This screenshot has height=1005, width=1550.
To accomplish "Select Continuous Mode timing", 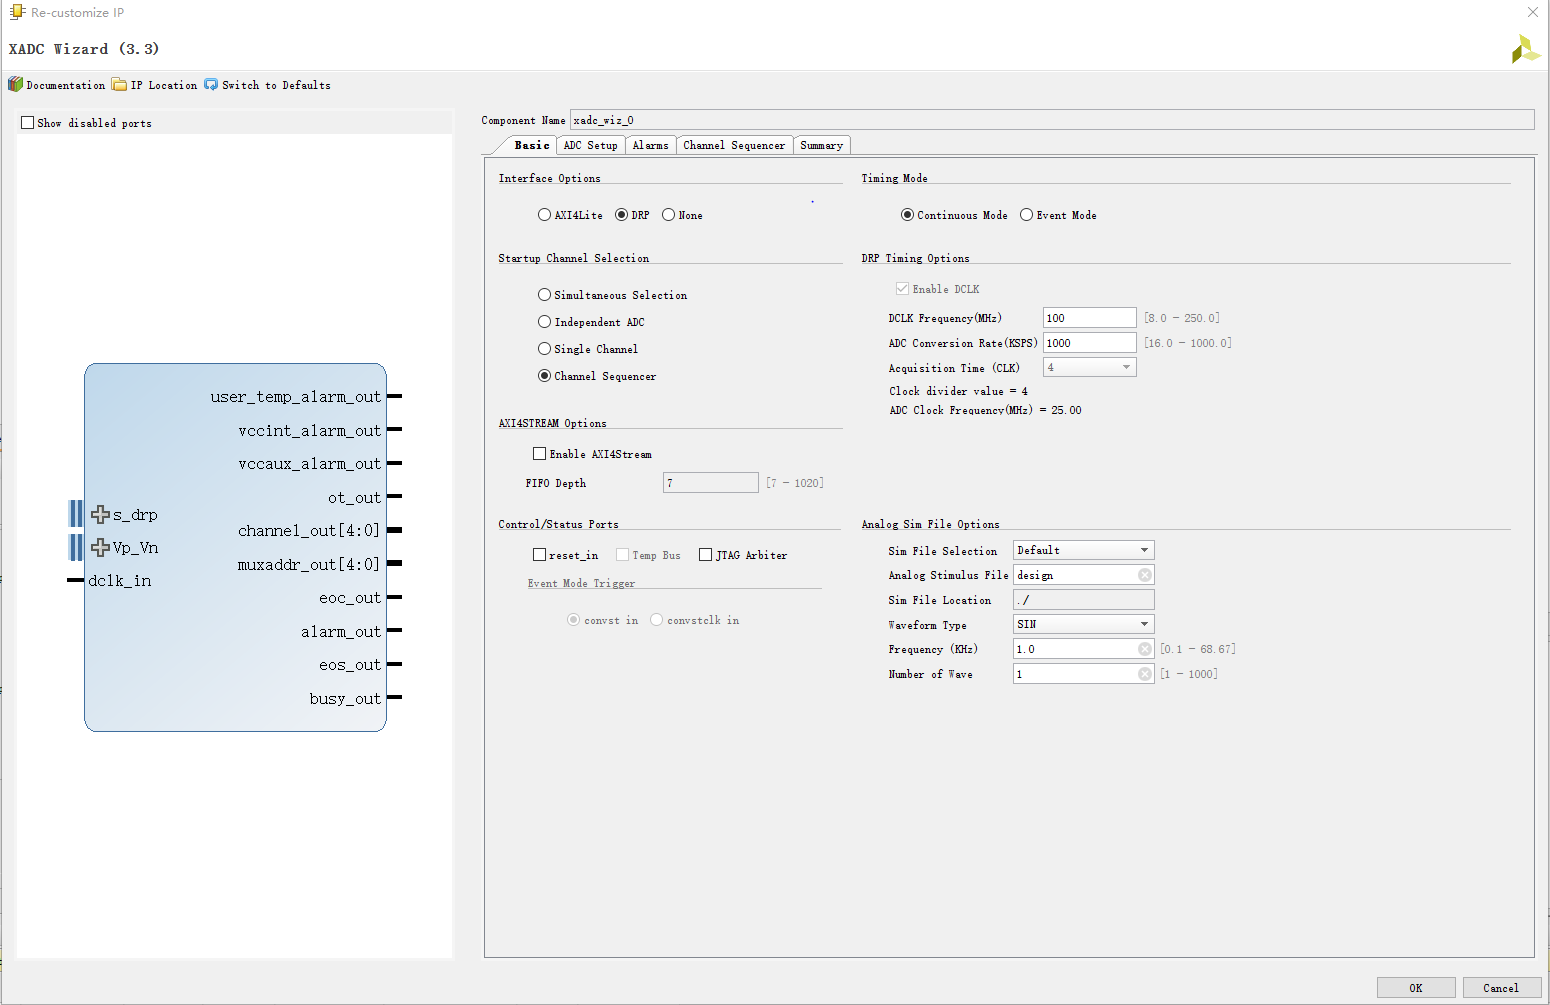I will point(907,215).
